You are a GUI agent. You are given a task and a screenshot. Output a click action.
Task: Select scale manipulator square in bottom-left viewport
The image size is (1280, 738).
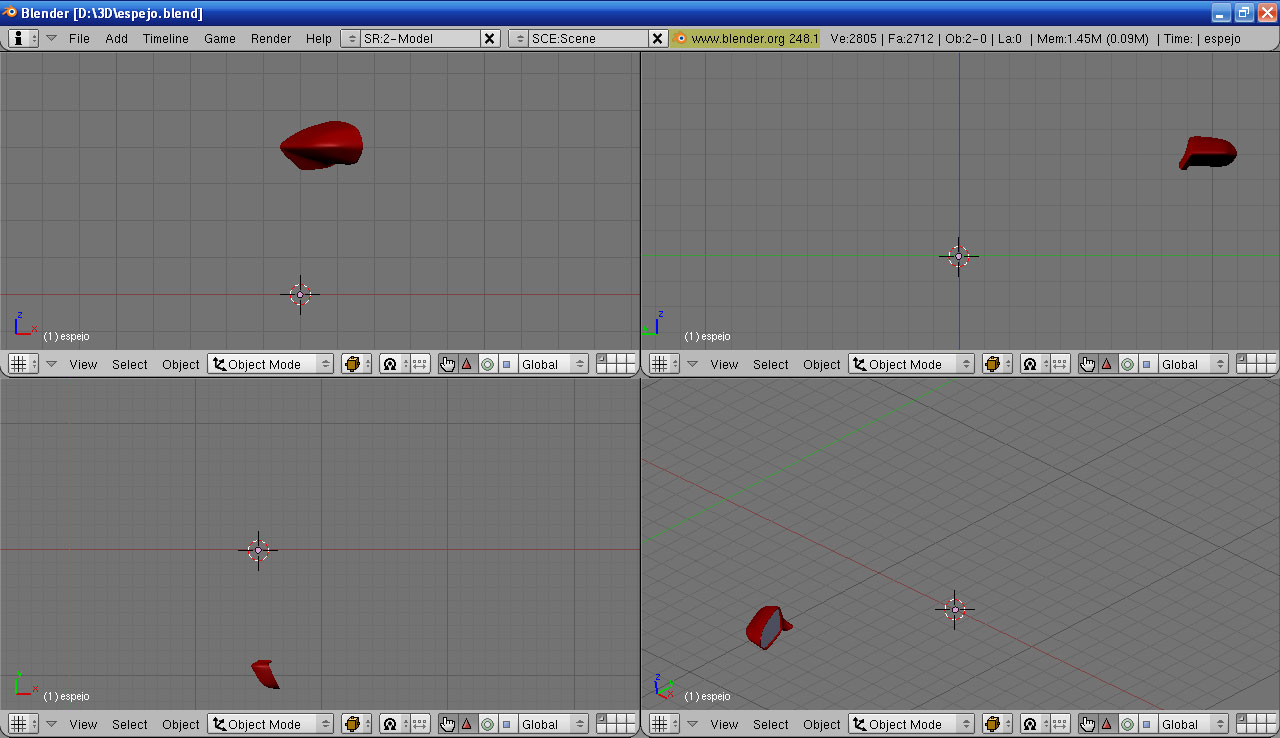[x=507, y=724]
